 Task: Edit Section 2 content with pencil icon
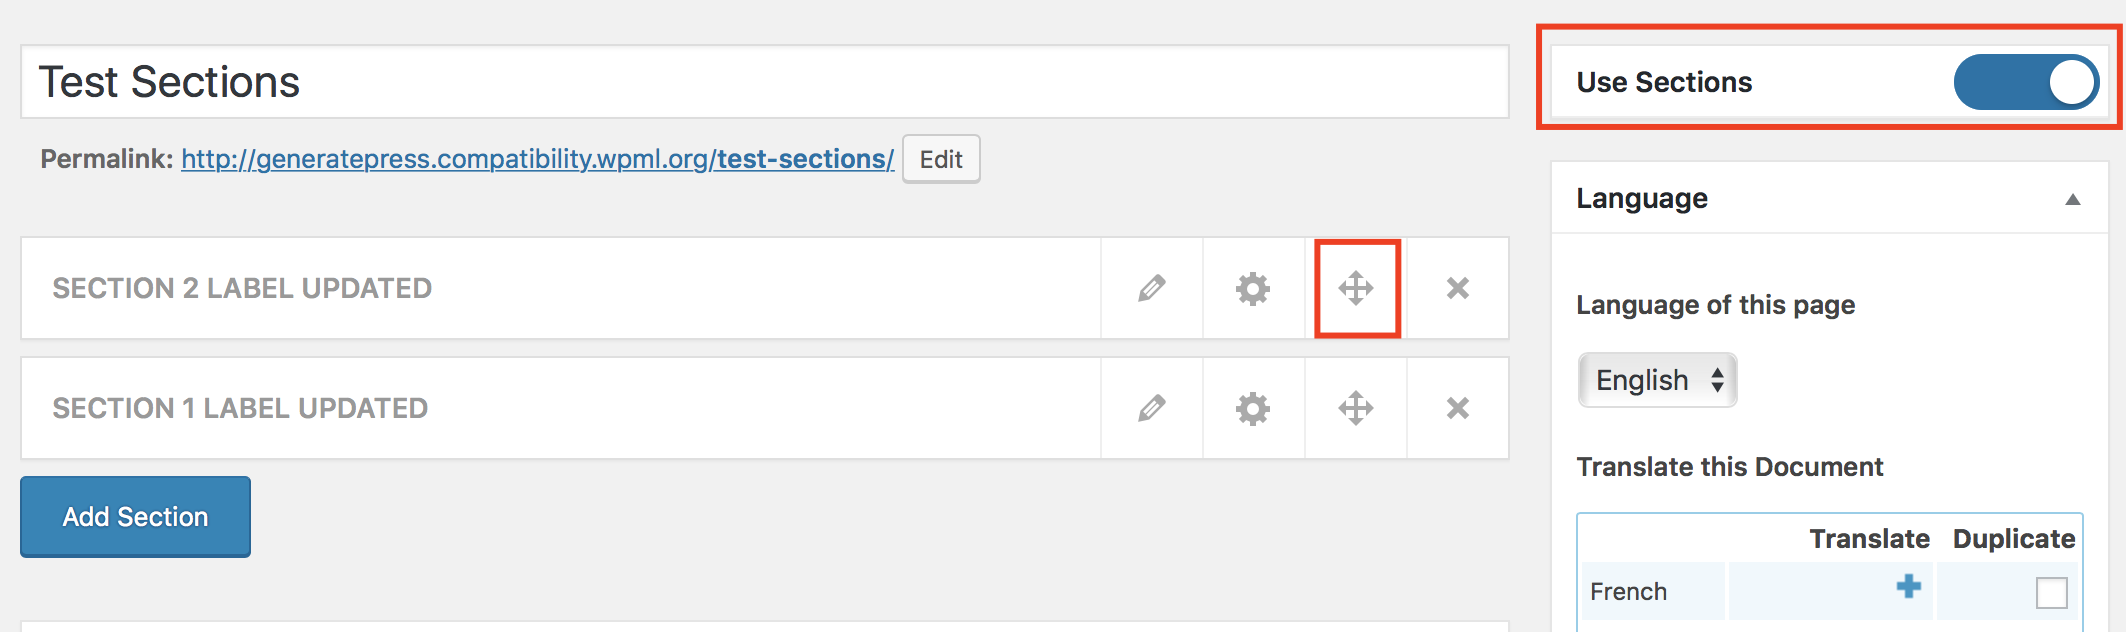(1152, 288)
